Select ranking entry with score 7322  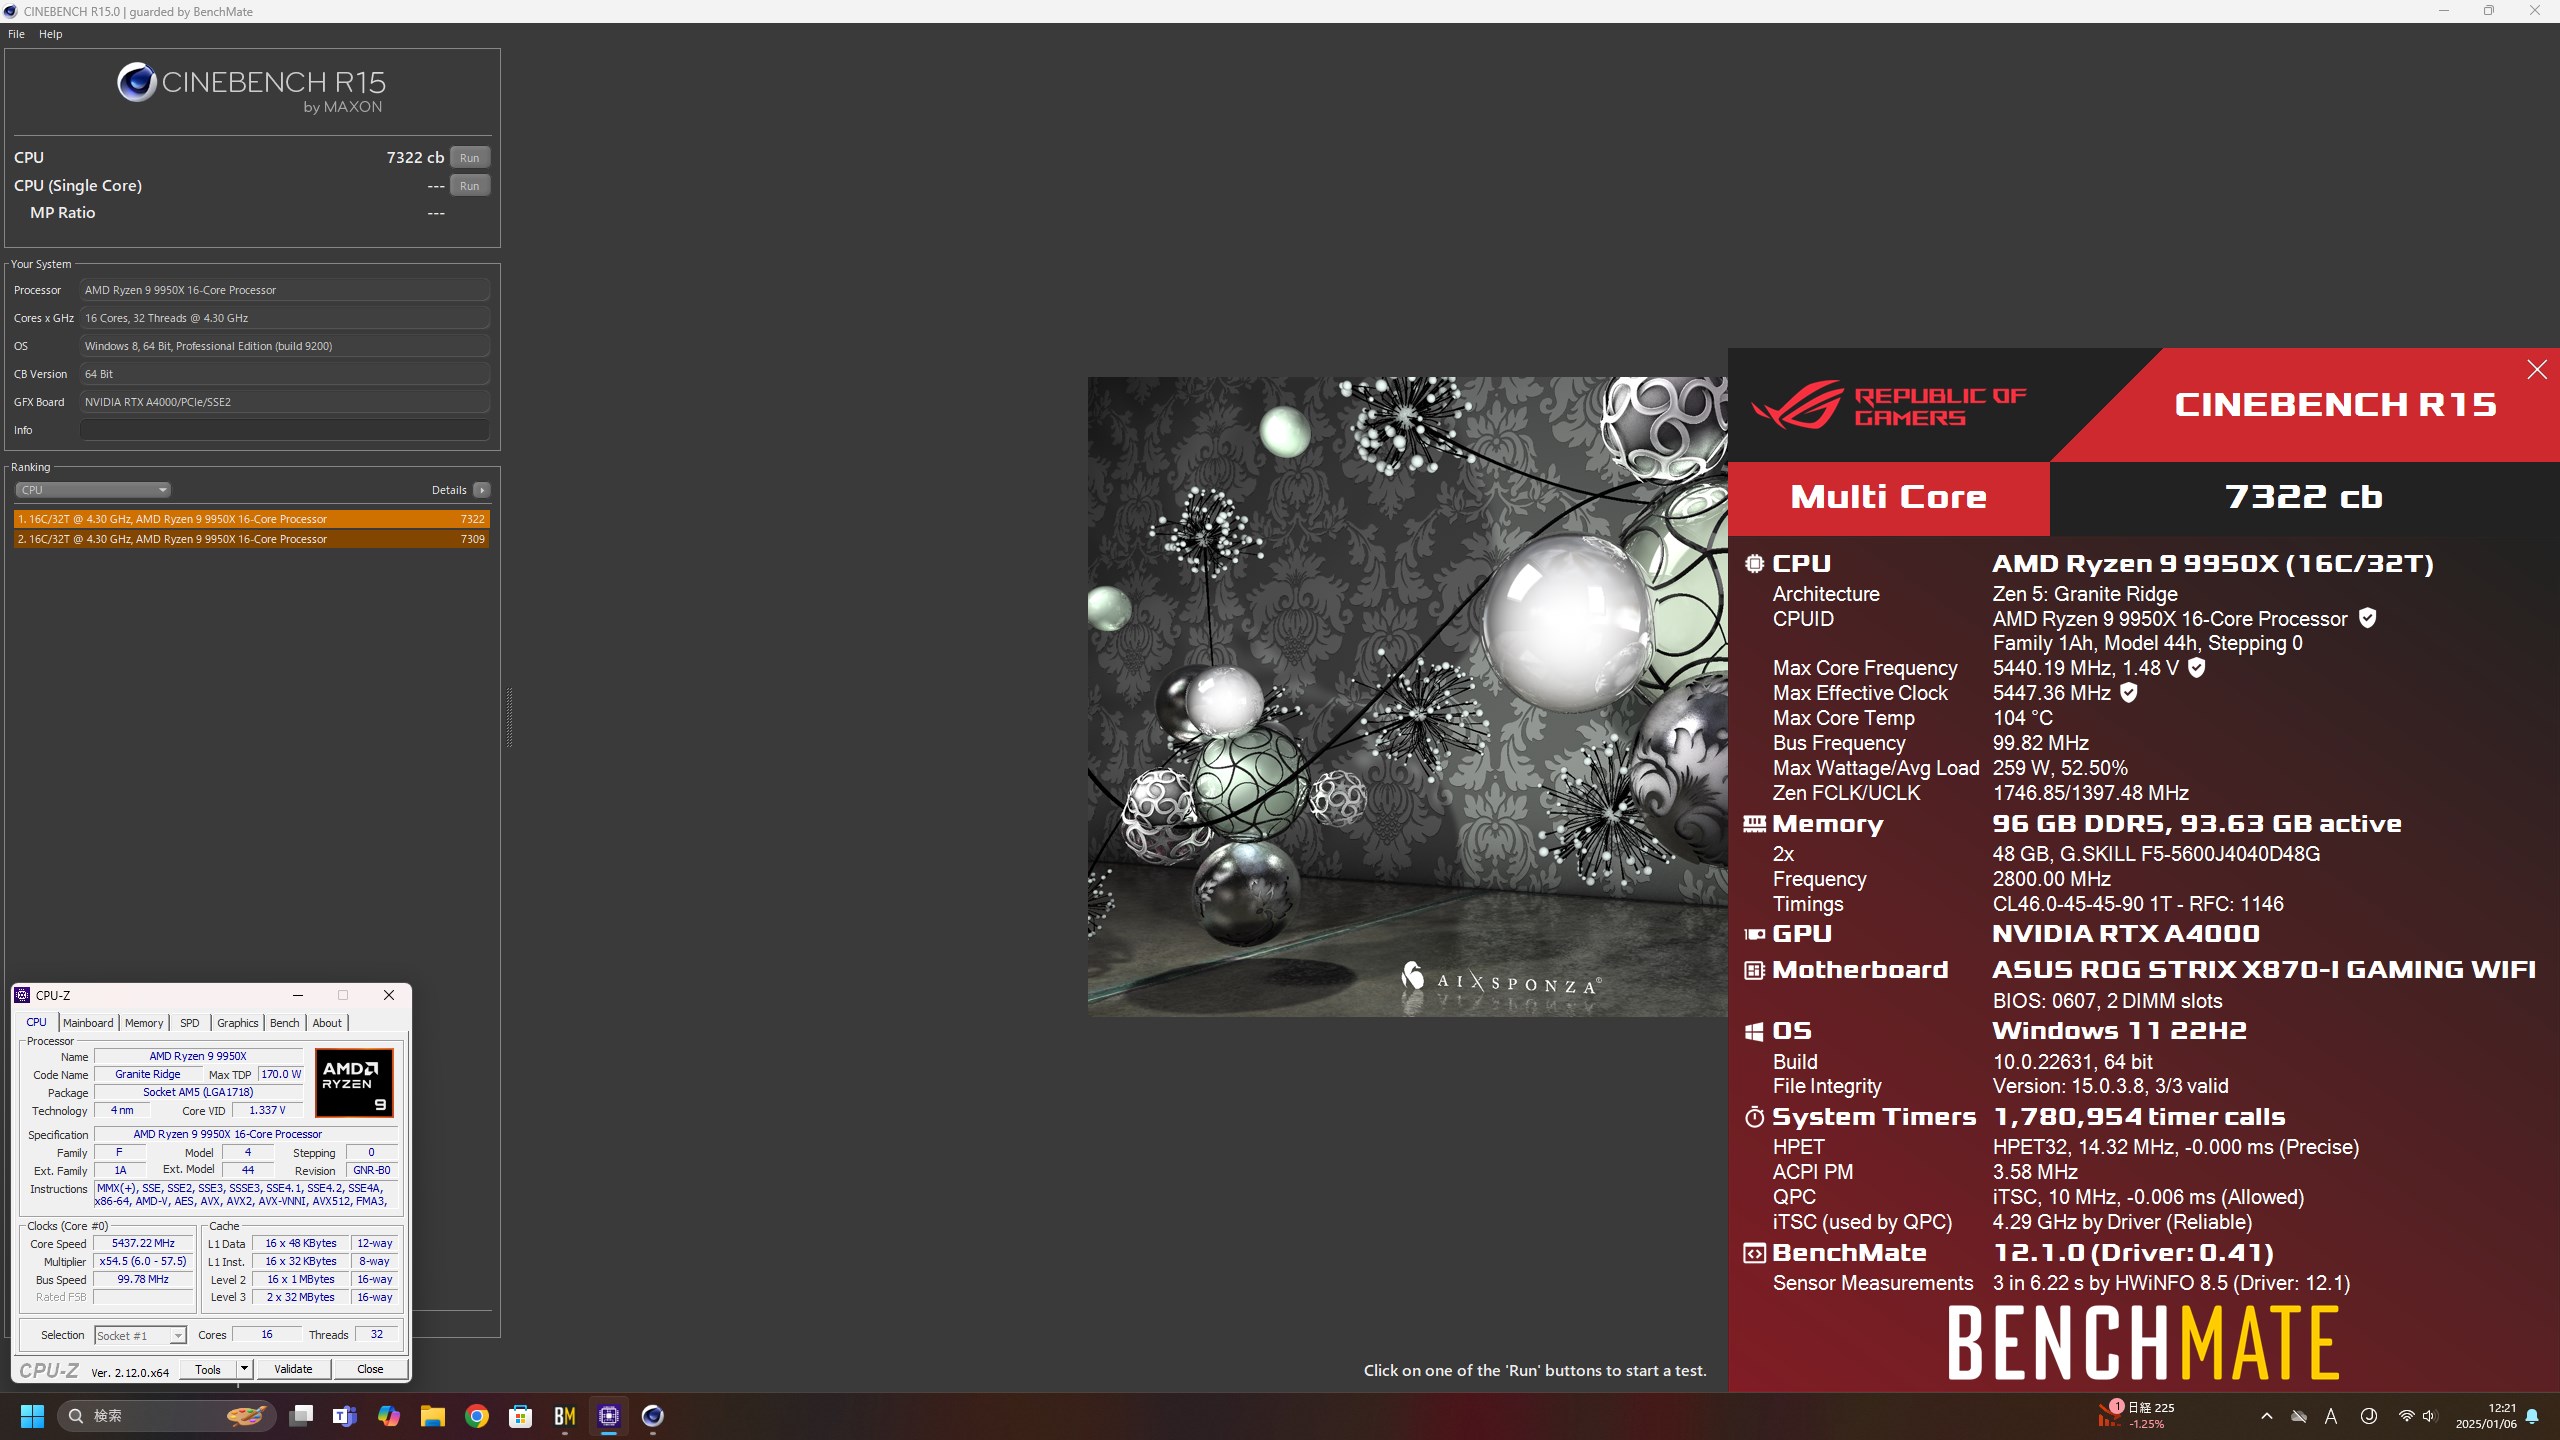tap(251, 519)
